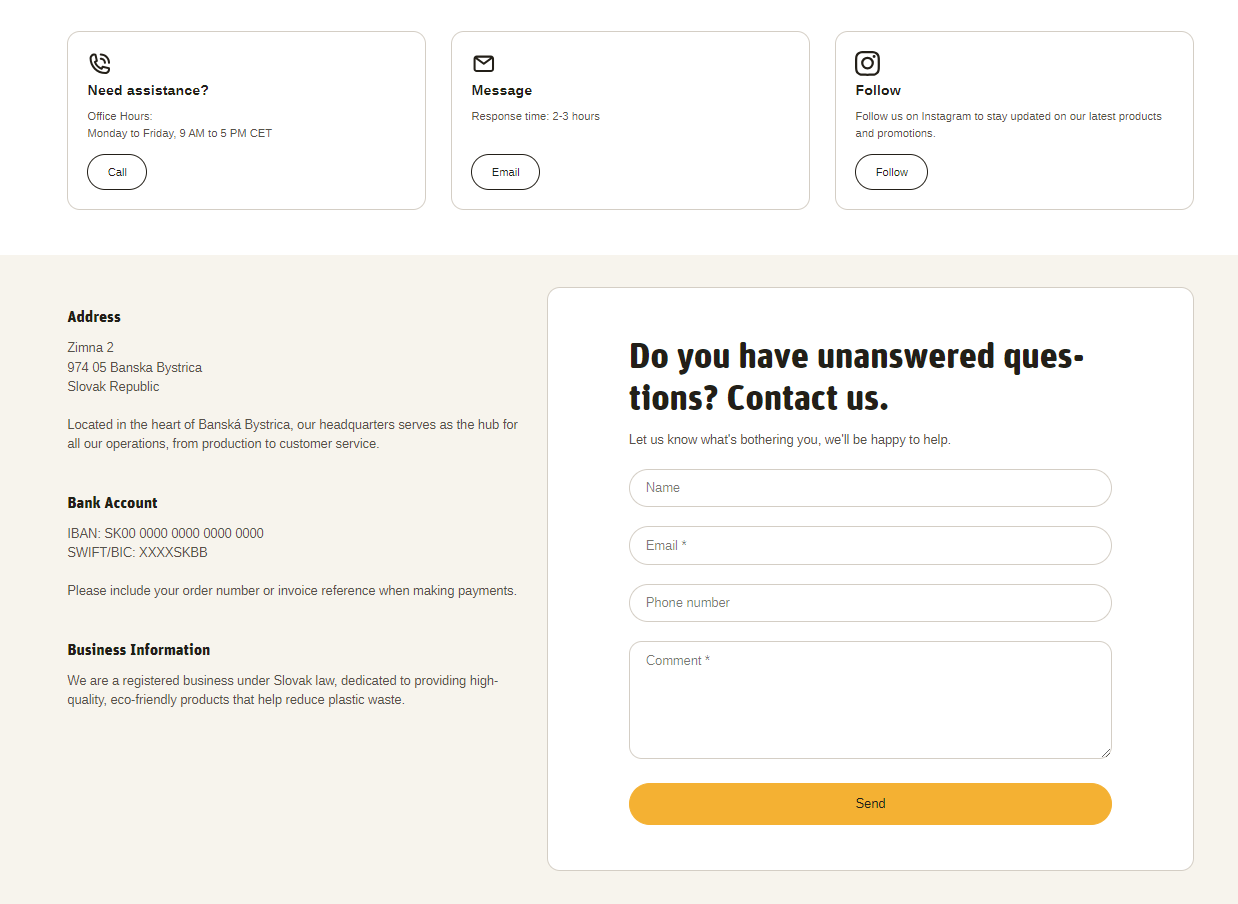Select the required Email field
The image size is (1238, 904).
point(869,545)
